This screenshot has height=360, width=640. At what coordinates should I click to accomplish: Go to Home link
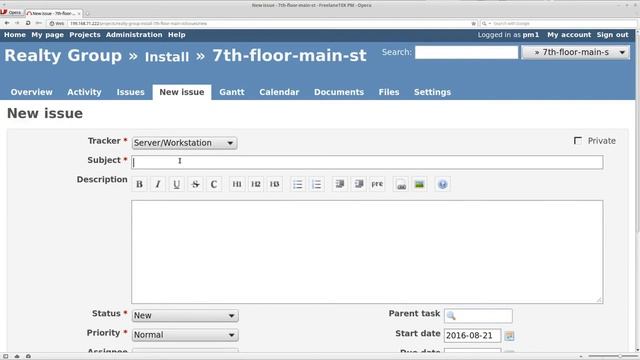pyautogui.click(x=15, y=35)
